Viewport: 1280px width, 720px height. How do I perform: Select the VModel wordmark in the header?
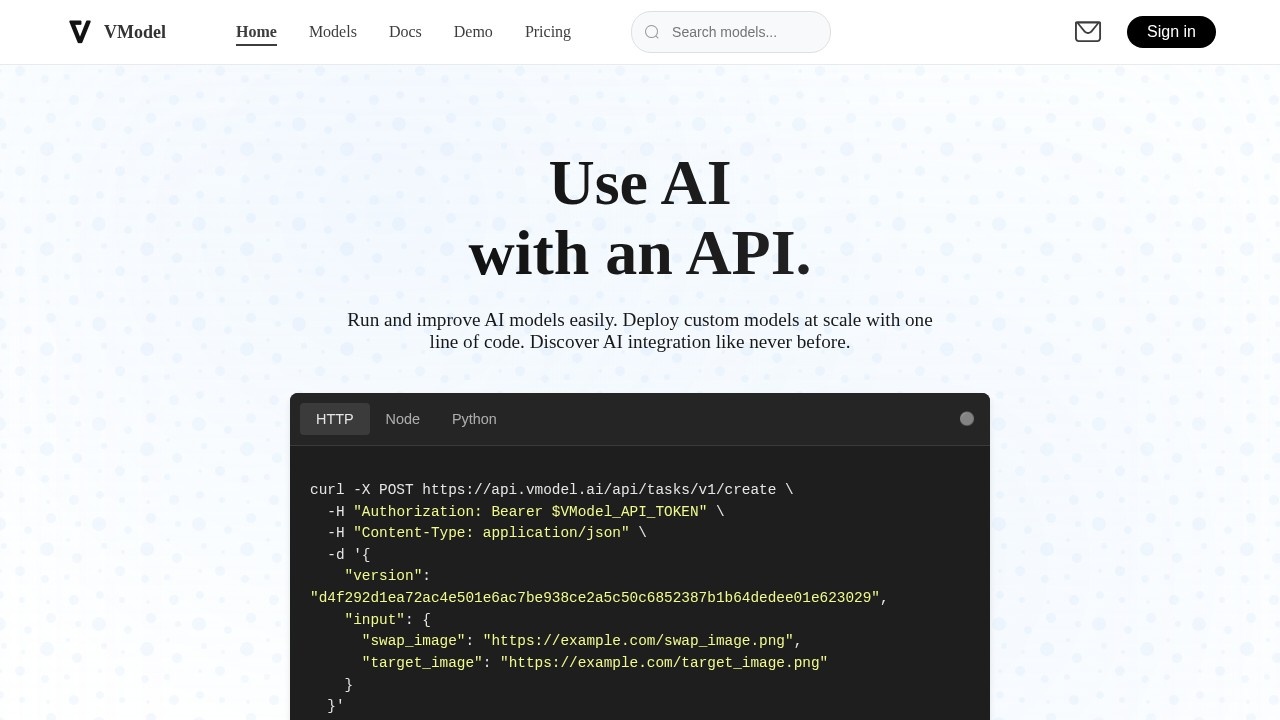point(135,32)
